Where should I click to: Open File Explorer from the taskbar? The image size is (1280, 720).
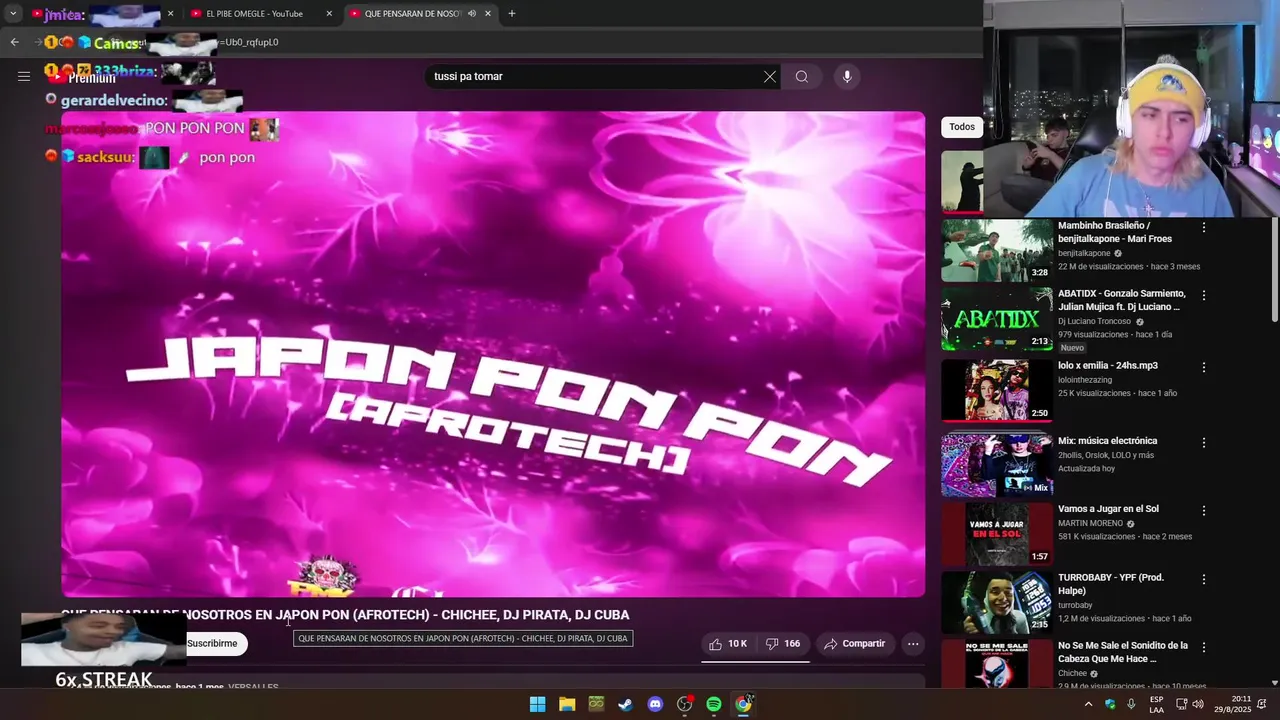(x=567, y=705)
